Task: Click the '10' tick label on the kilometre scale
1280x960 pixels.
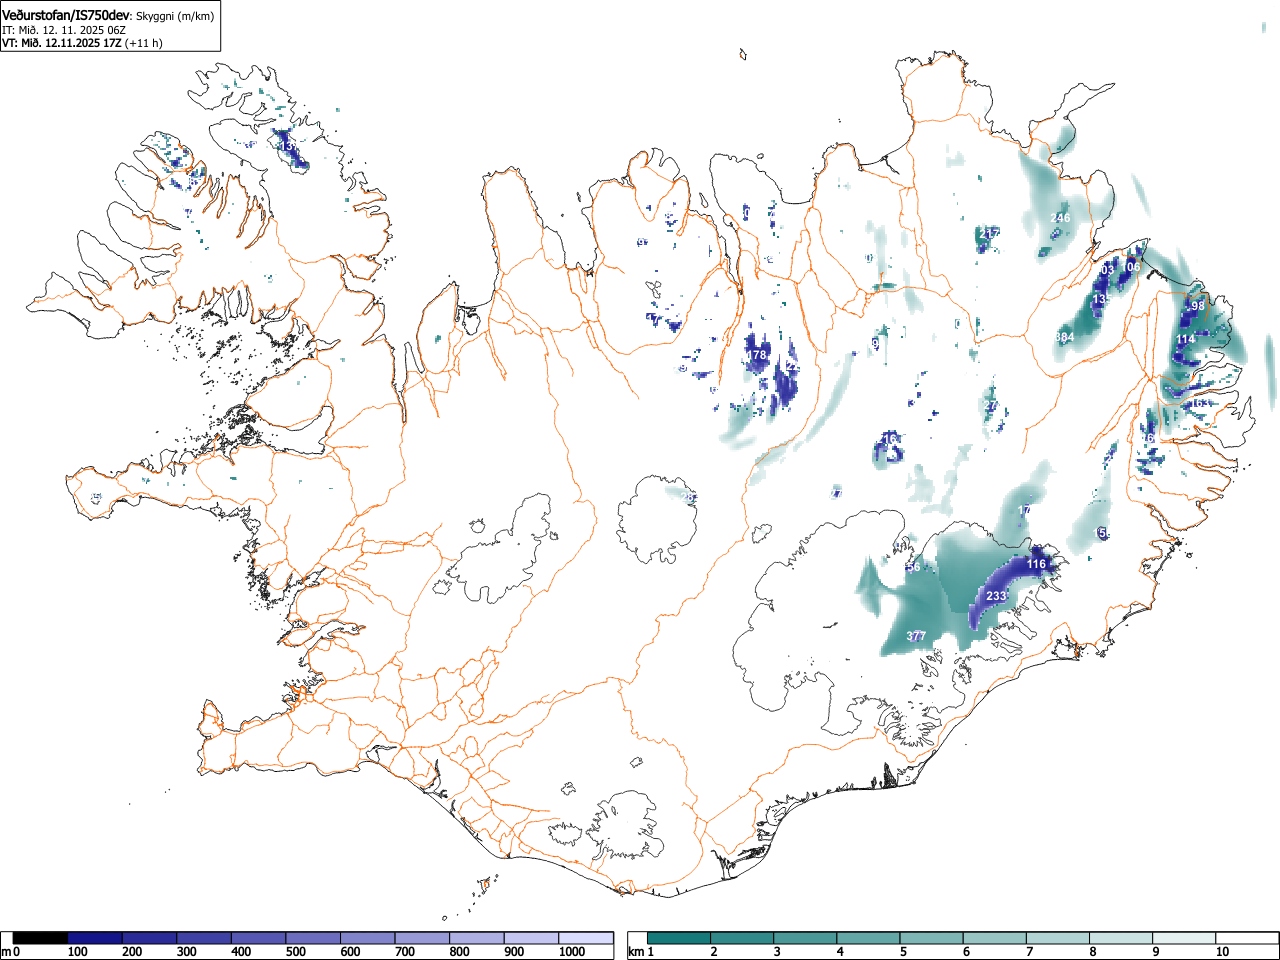Action: tap(1221, 952)
